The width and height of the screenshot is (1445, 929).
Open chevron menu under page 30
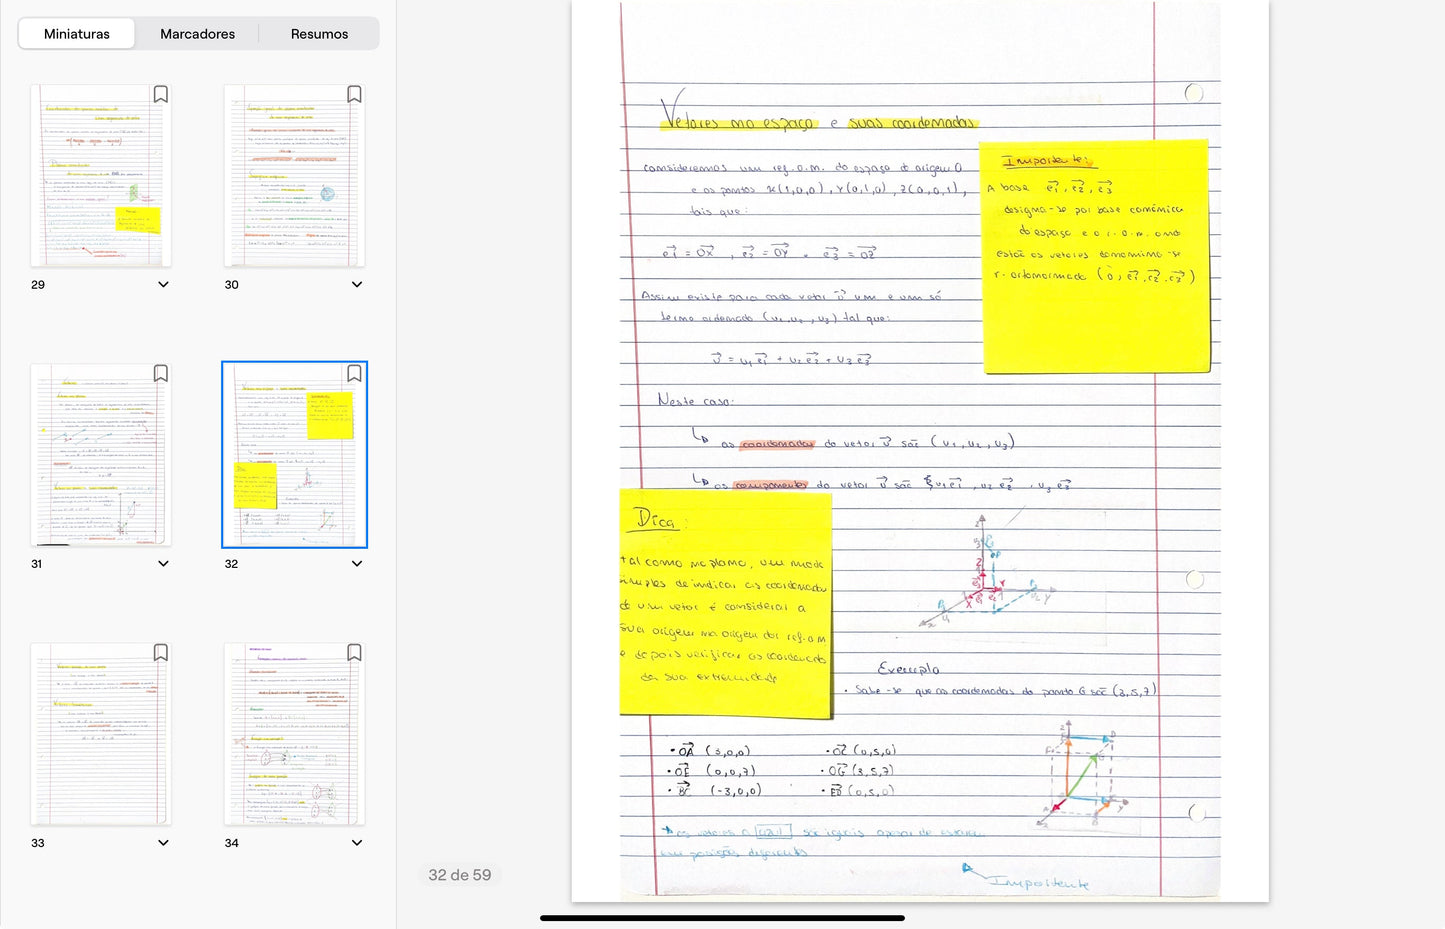click(x=357, y=285)
